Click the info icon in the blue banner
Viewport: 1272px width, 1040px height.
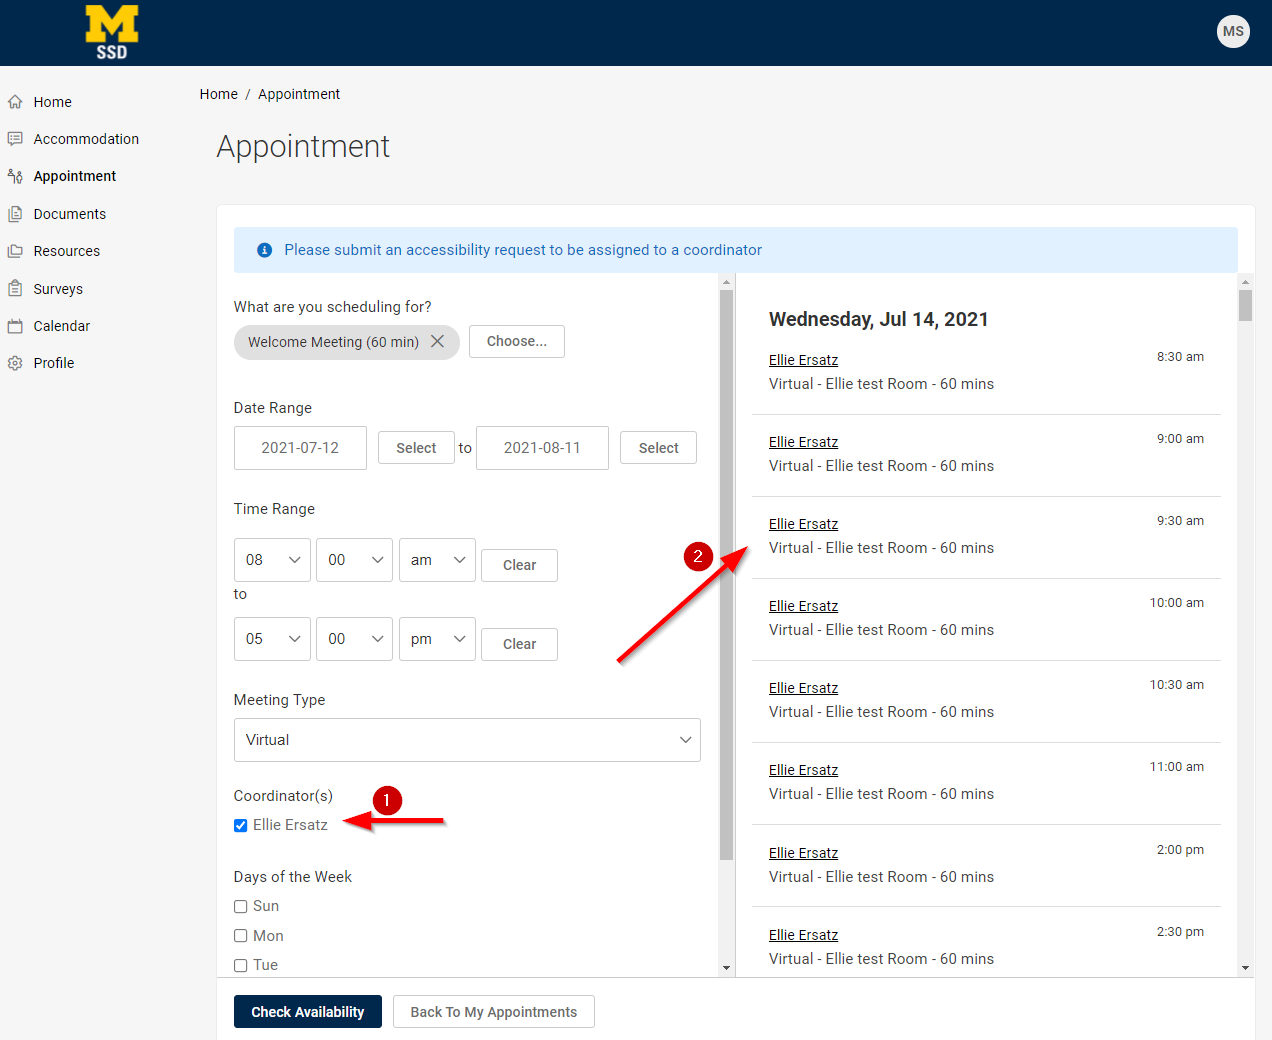click(x=263, y=249)
